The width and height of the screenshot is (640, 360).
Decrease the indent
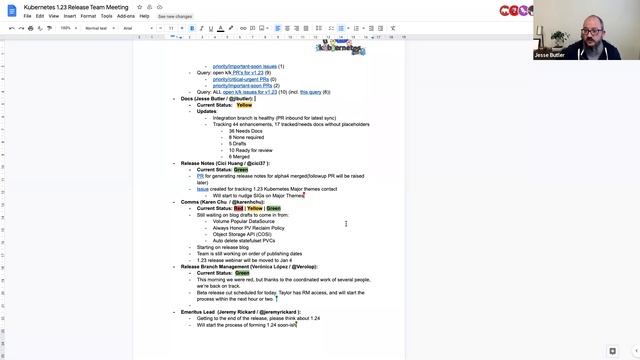371,28
